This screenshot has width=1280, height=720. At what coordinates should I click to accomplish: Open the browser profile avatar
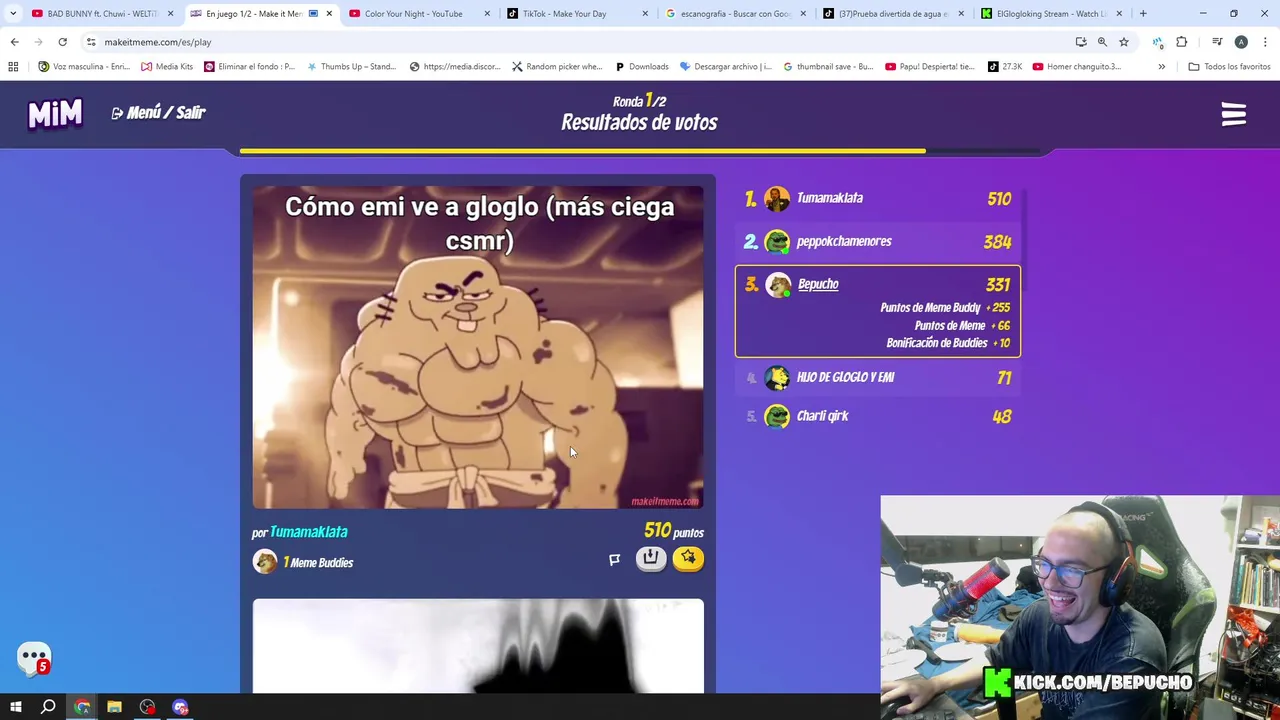pyautogui.click(x=1241, y=42)
